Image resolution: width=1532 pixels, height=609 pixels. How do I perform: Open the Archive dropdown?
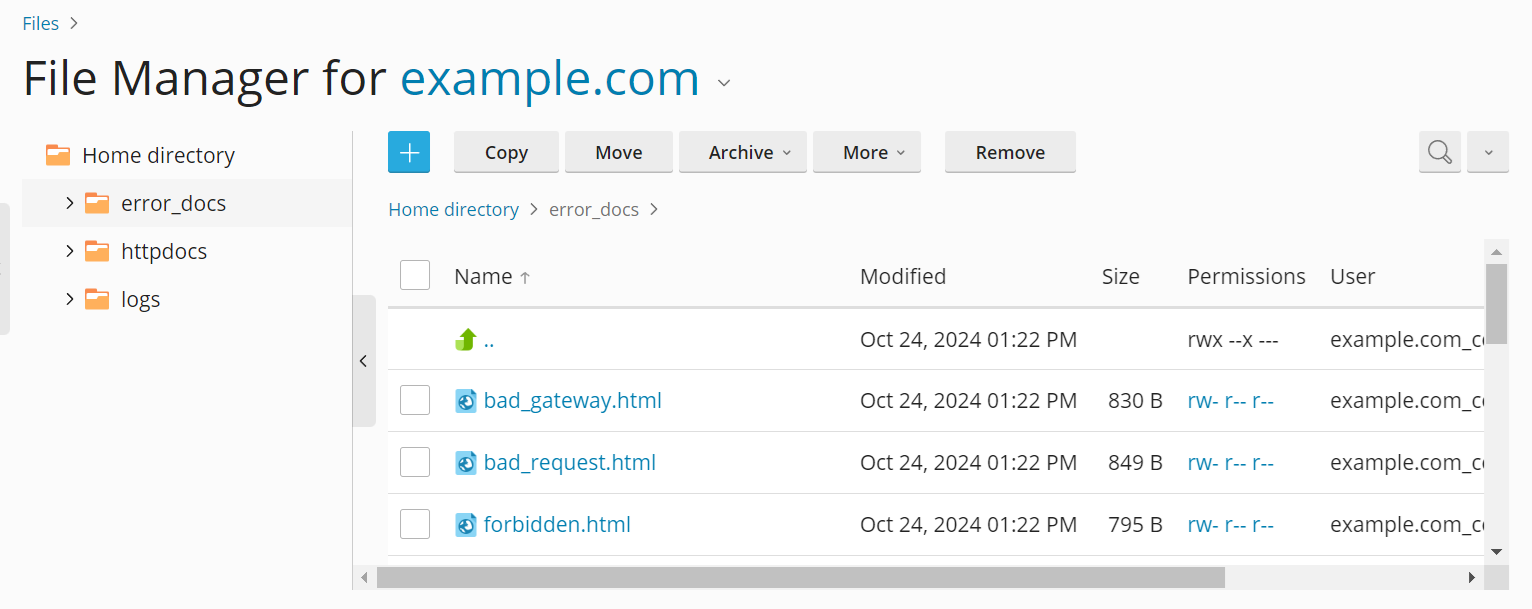pos(742,152)
